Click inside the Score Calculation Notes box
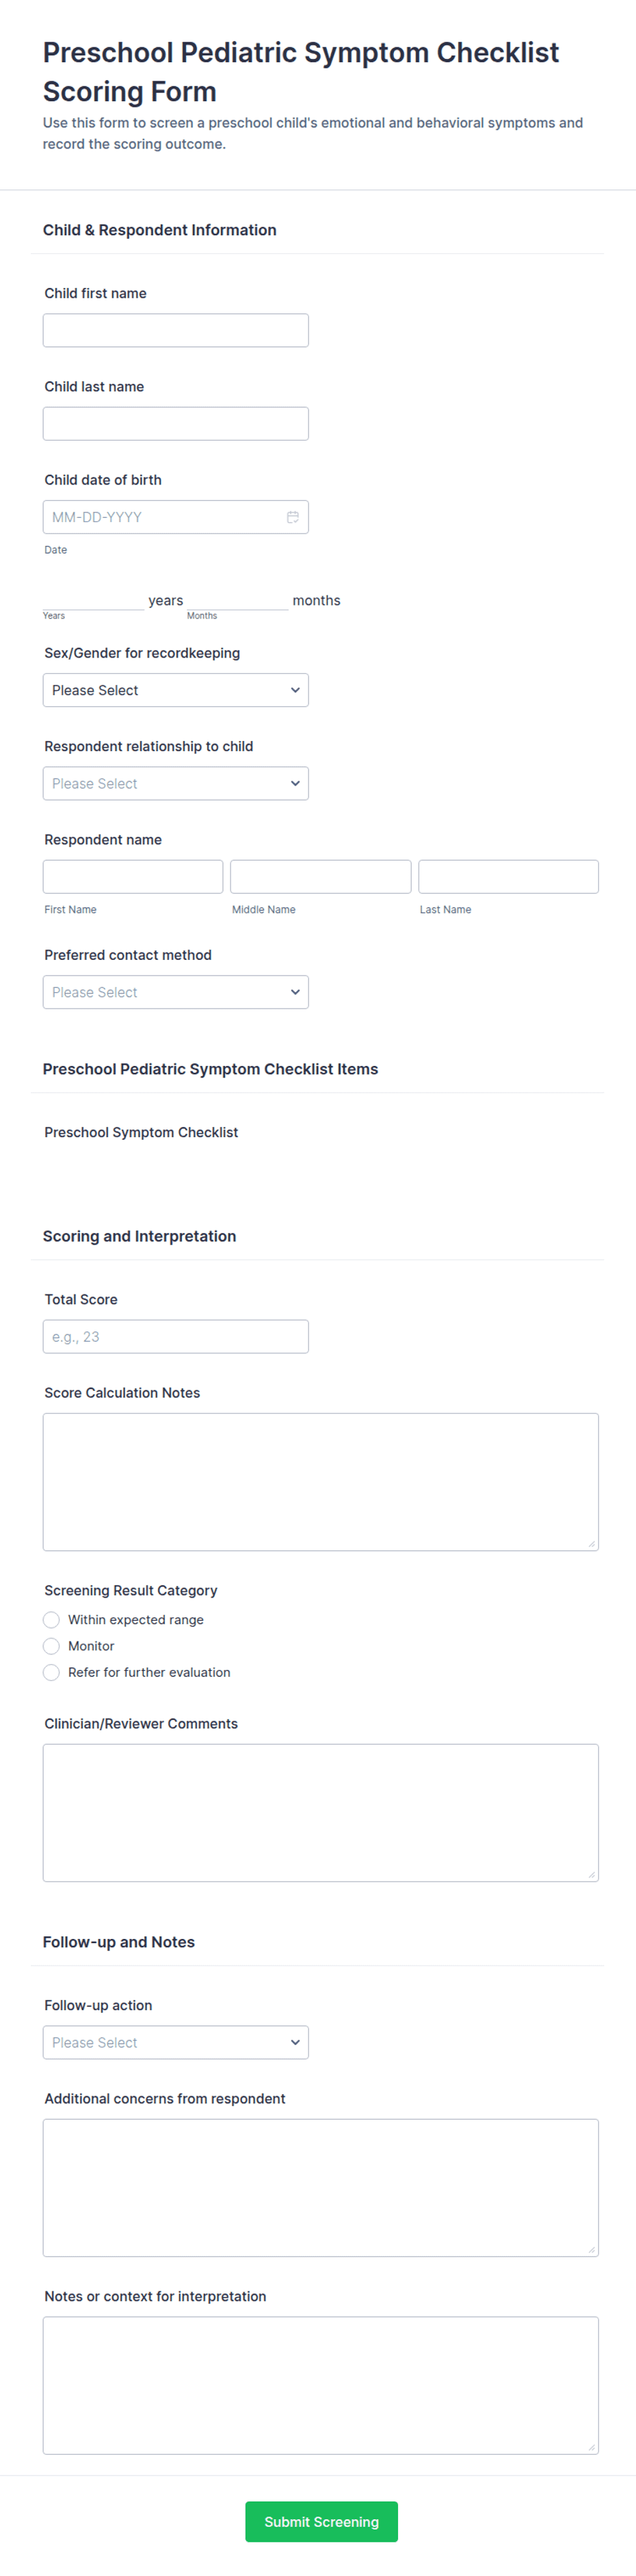Image resolution: width=636 pixels, height=2576 pixels. pyautogui.click(x=321, y=1481)
